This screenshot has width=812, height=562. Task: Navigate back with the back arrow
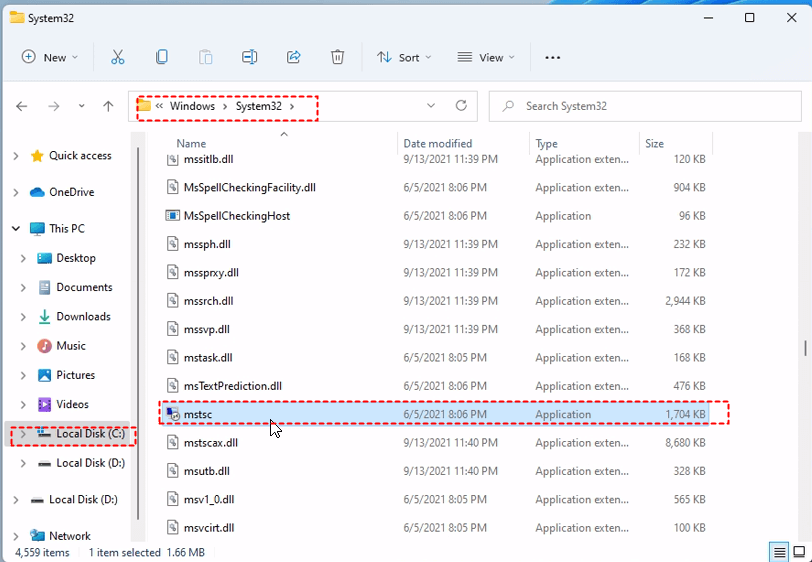click(22, 106)
